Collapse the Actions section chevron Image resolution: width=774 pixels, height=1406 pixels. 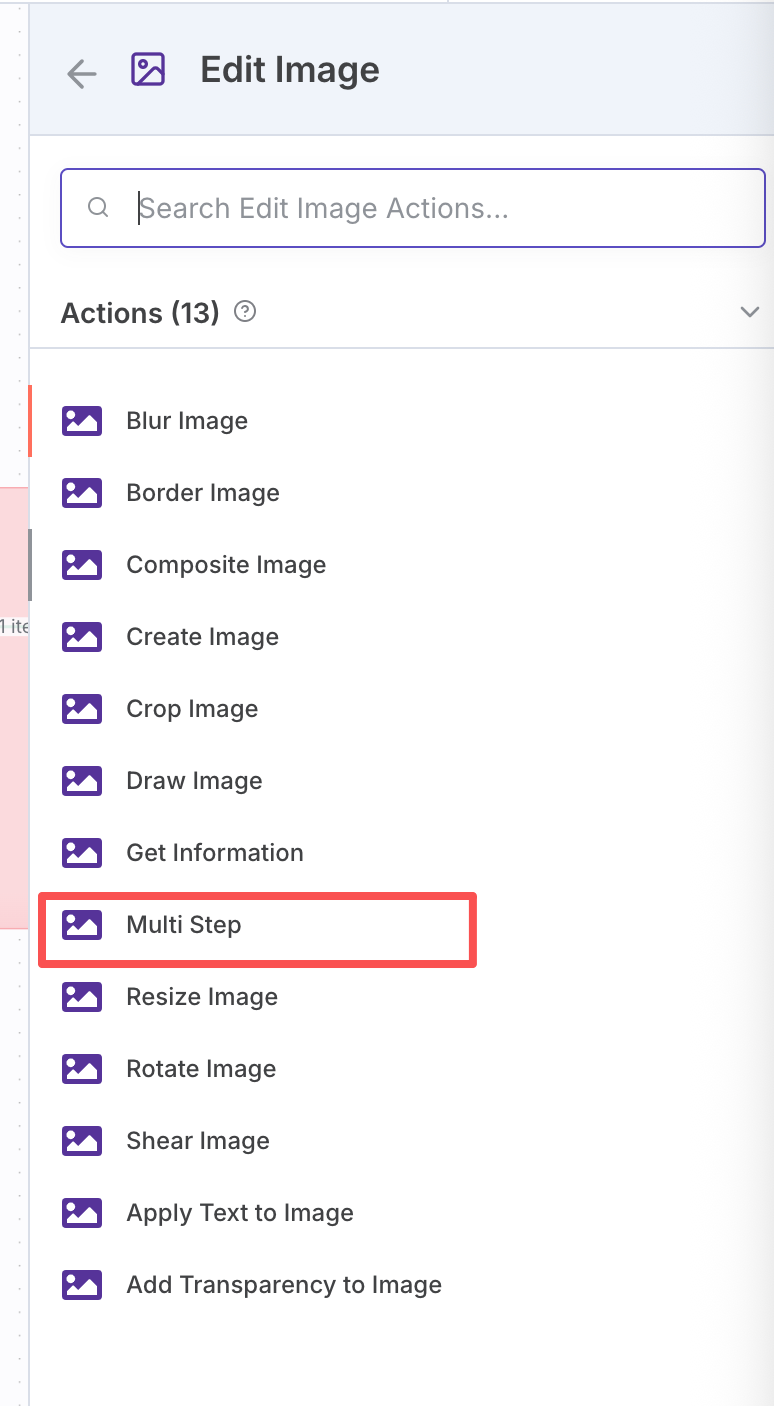tap(749, 312)
